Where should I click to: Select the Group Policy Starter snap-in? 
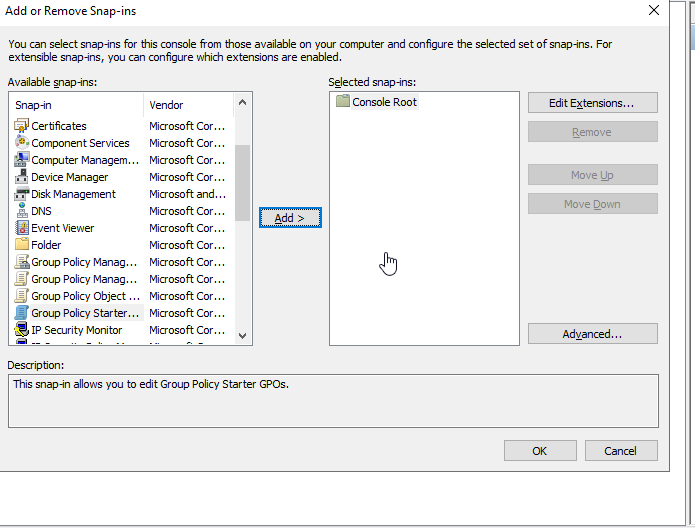point(84,313)
